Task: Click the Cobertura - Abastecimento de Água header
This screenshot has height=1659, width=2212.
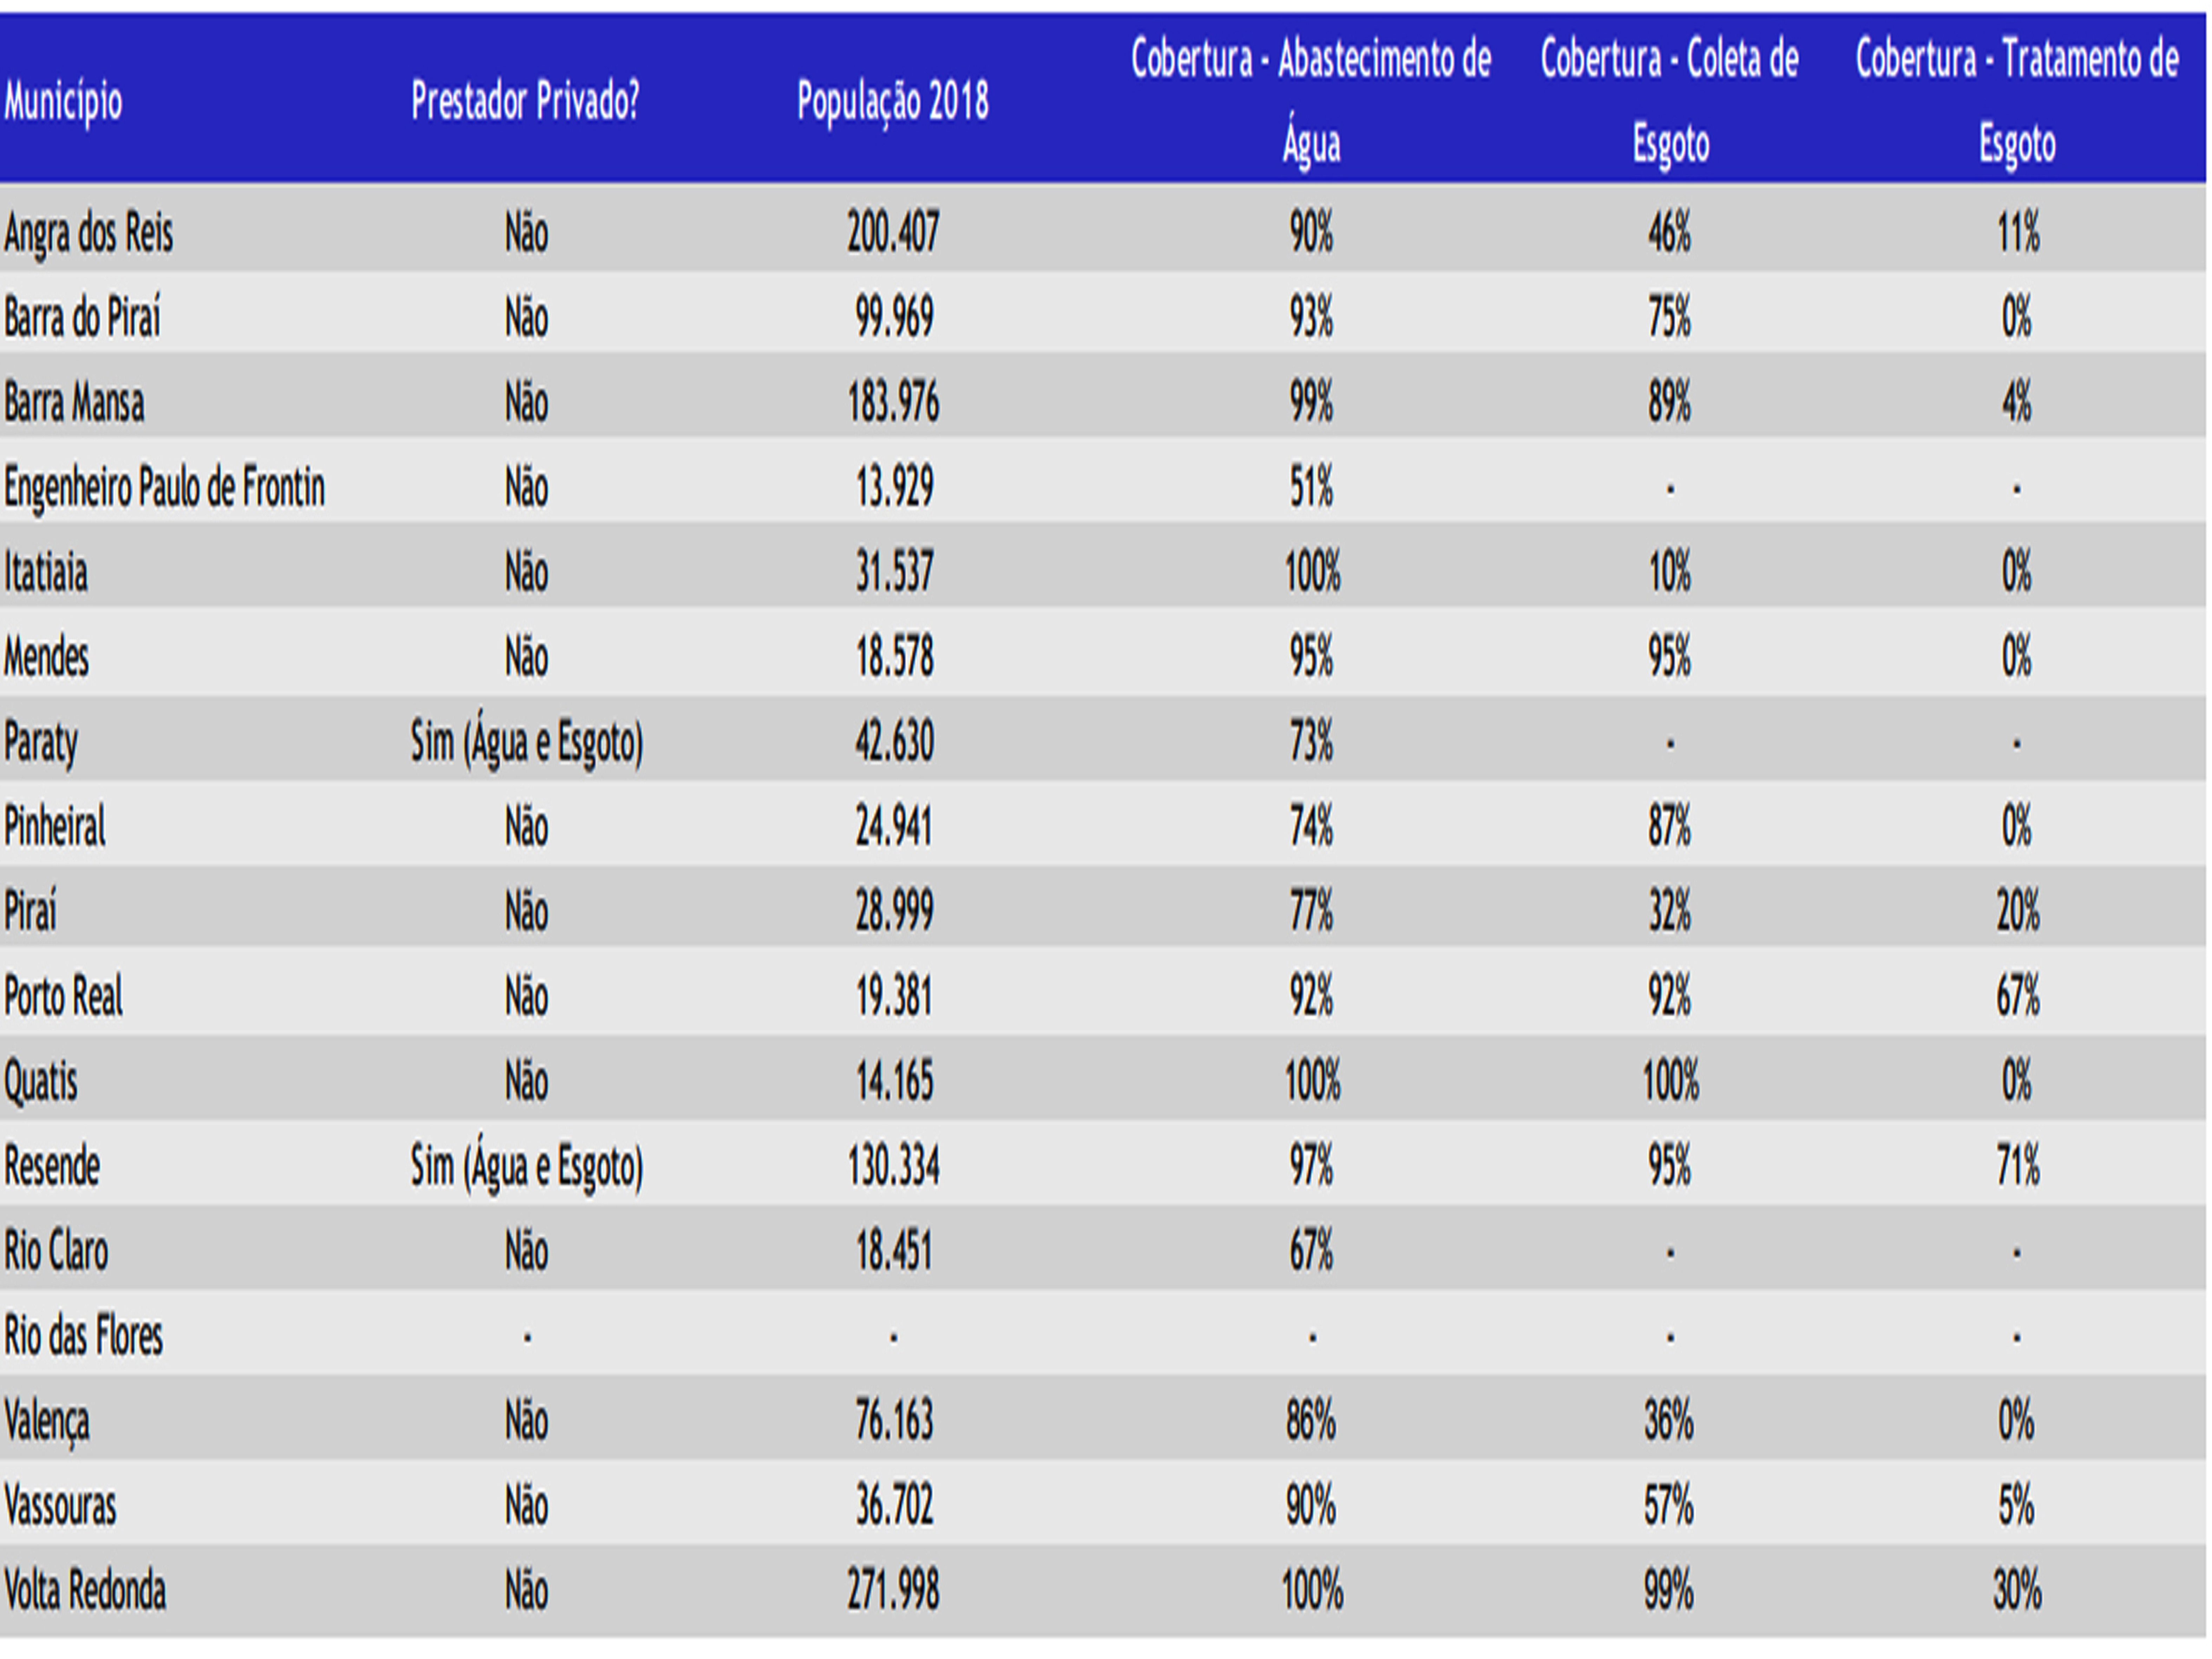Action: [1311, 101]
